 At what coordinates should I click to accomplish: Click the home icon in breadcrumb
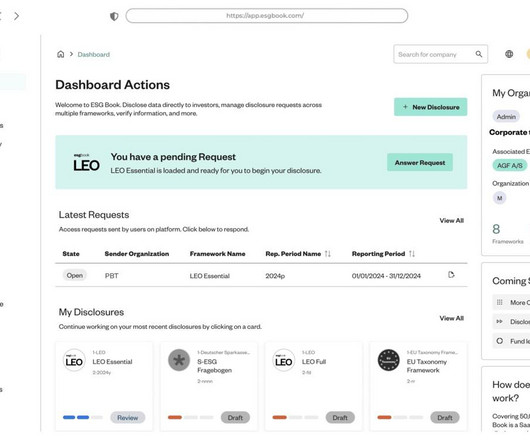click(61, 54)
